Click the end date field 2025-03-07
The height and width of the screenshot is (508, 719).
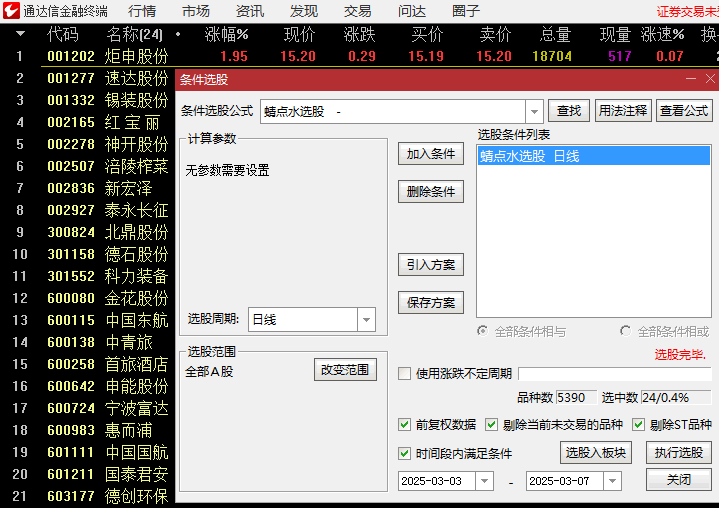(565, 481)
